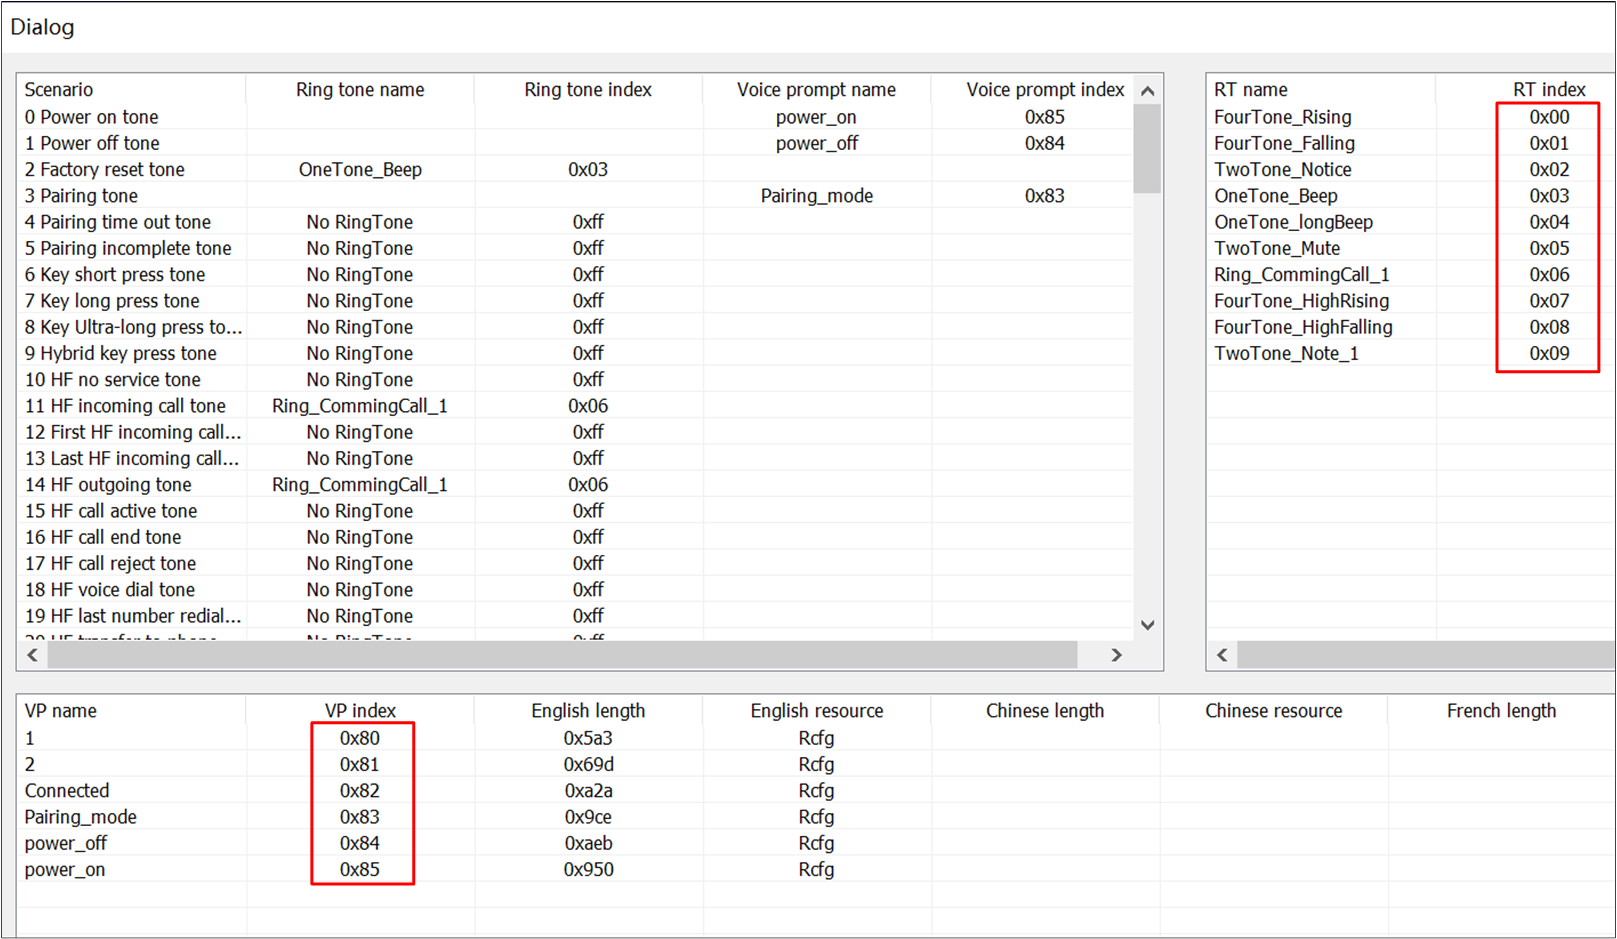Click Pairing_mode voice prompt name in scenario list
The height and width of the screenshot is (939, 1617).
[x=817, y=196]
